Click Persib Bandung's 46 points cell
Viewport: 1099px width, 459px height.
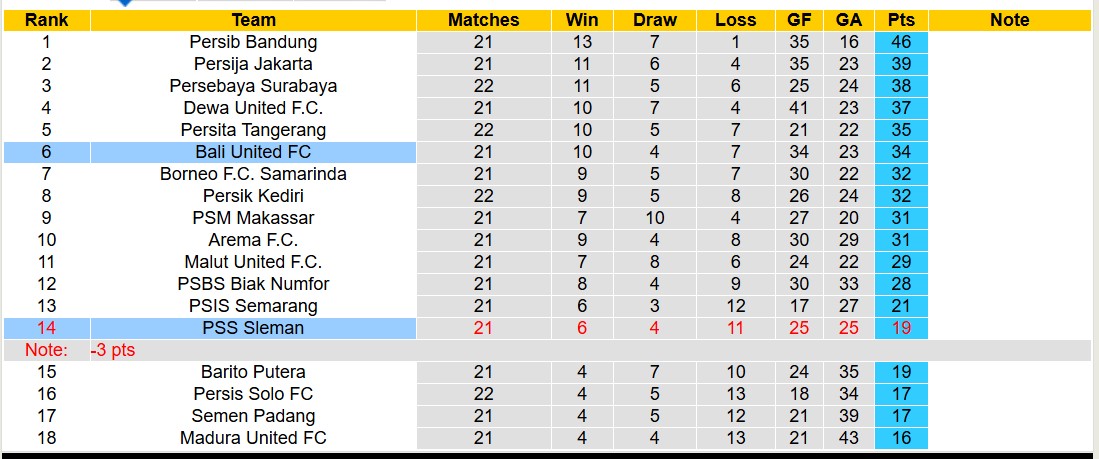pyautogui.click(x=901, y=42)
